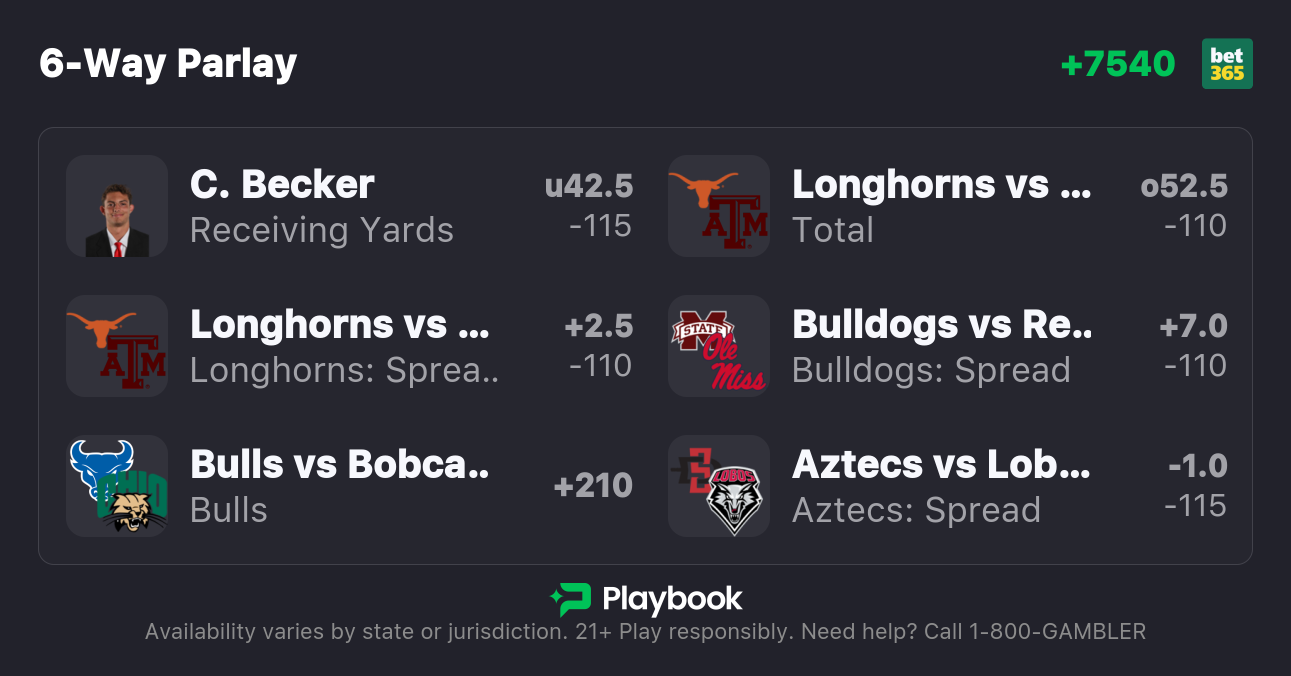1291x676 pixels.
Task: Click the -1.0 Aztecs spread value
Action: (x=1197, y=466)
